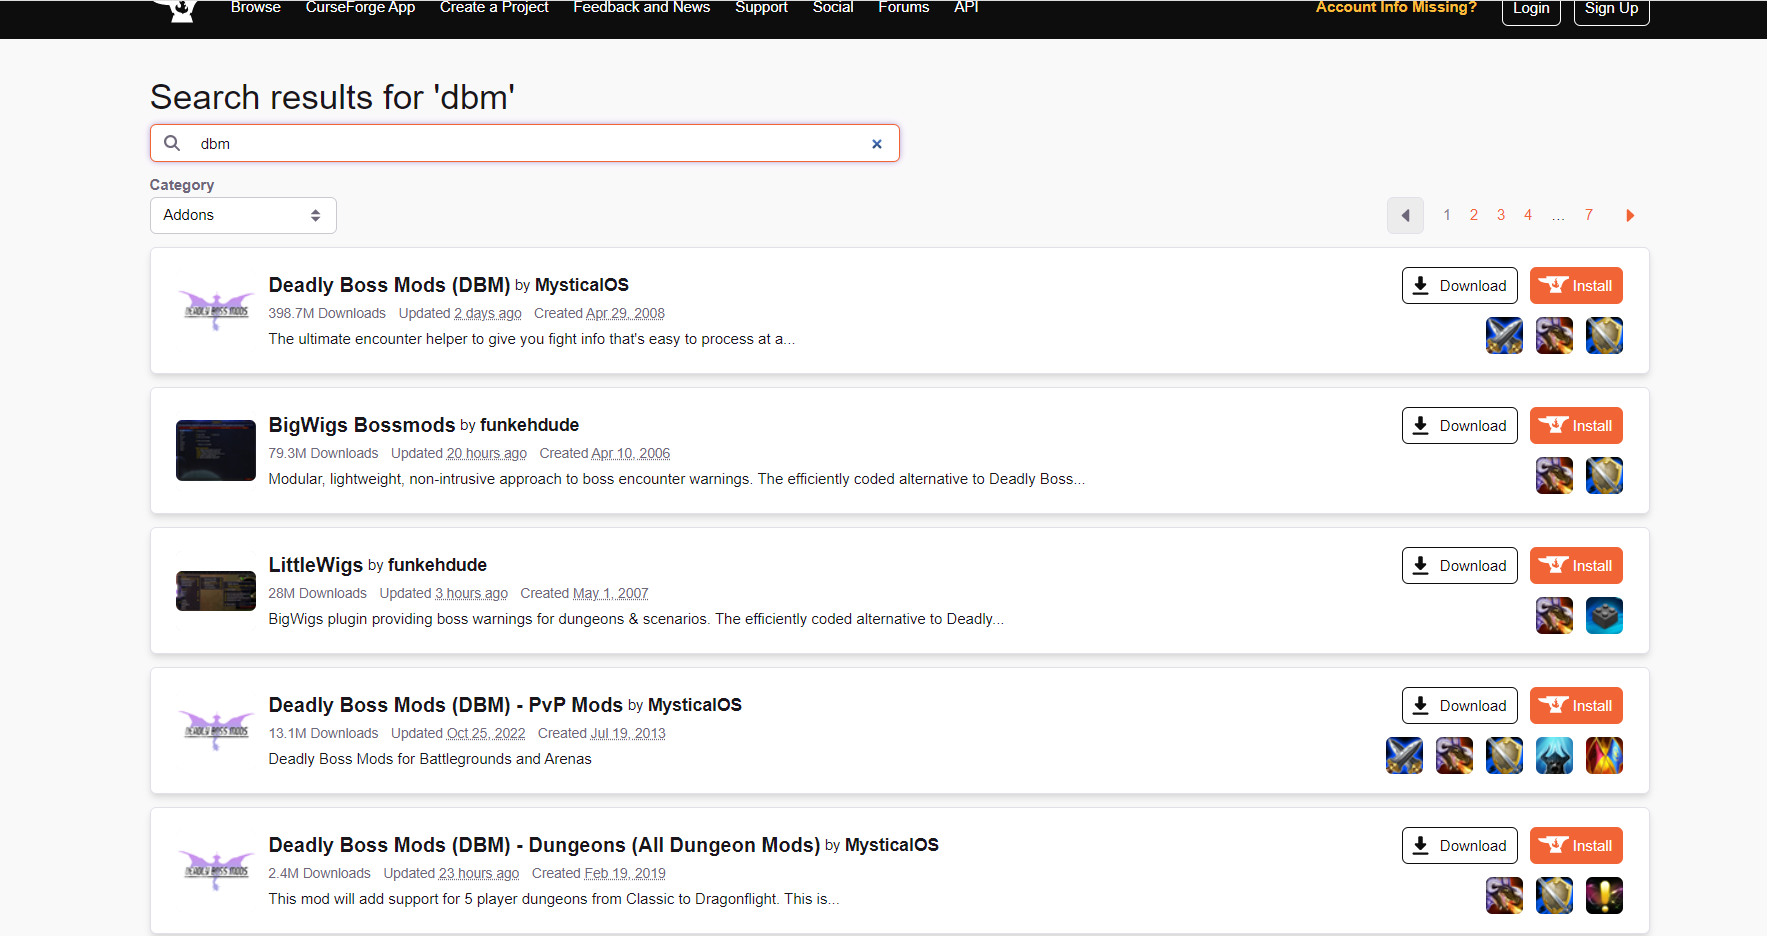Screen dimensions: 1767x936
Task: Click 'Updated 2 days ago' on DBM card
Action: [460, 313]
